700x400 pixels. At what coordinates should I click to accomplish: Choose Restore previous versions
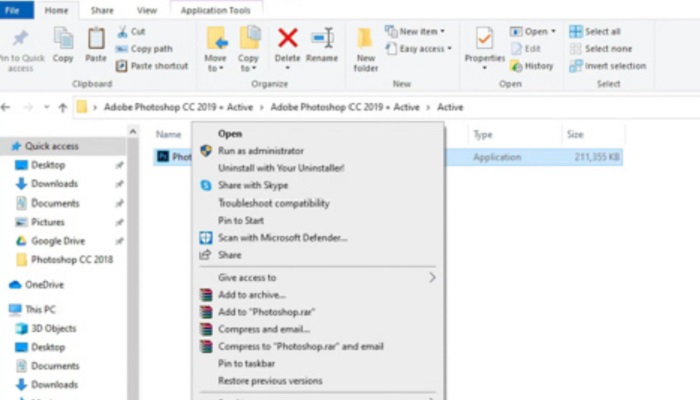click(x=270, y=381)
